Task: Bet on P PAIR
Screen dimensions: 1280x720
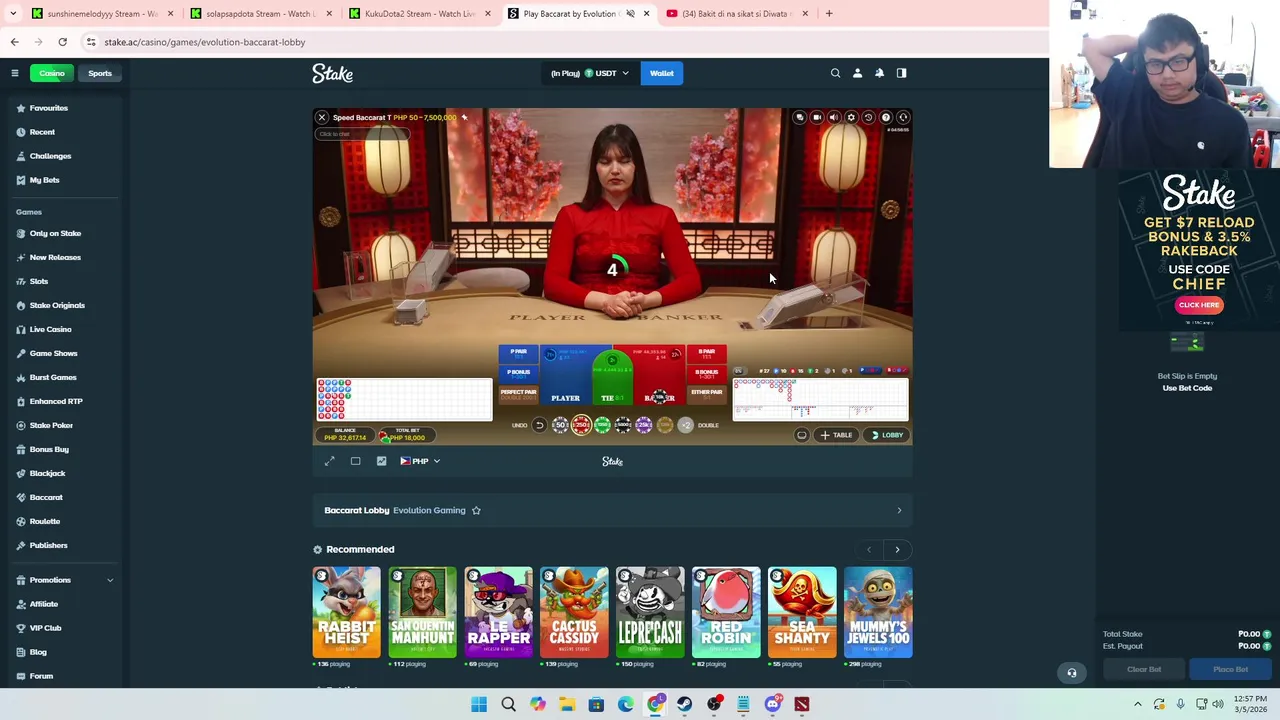Action: (x=518, y=354)
